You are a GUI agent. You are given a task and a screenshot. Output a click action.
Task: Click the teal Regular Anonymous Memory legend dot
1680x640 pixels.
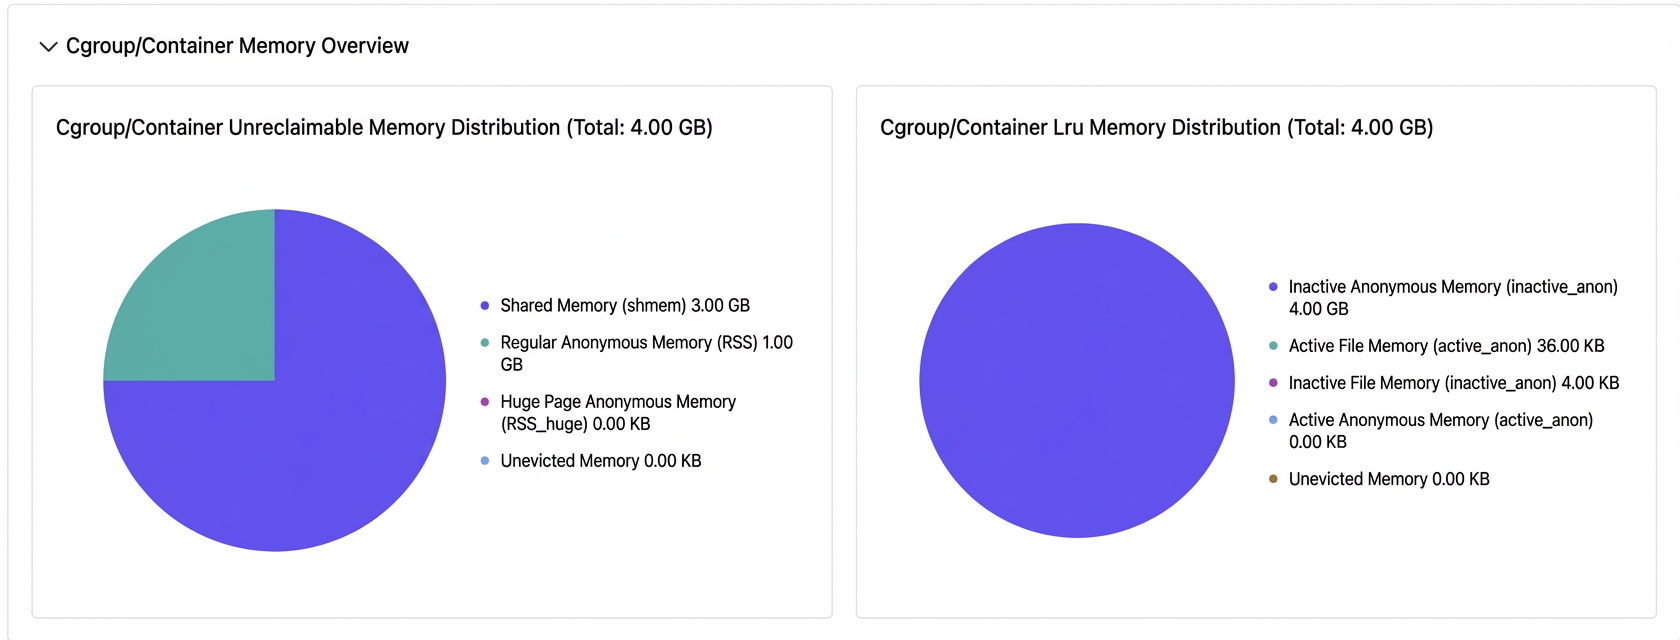coord(485,342)
